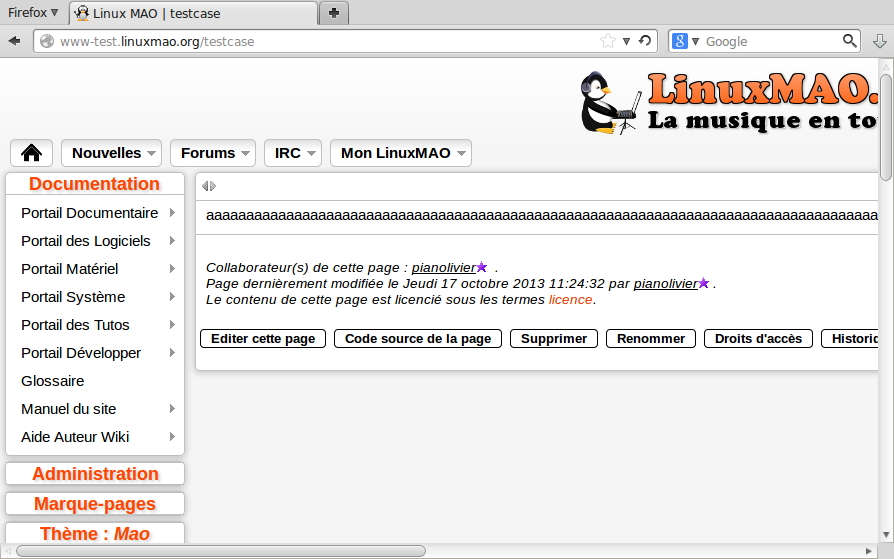Click the Droits d'accès button
Screen dimensions: 894x559
[x=758, y=338]
